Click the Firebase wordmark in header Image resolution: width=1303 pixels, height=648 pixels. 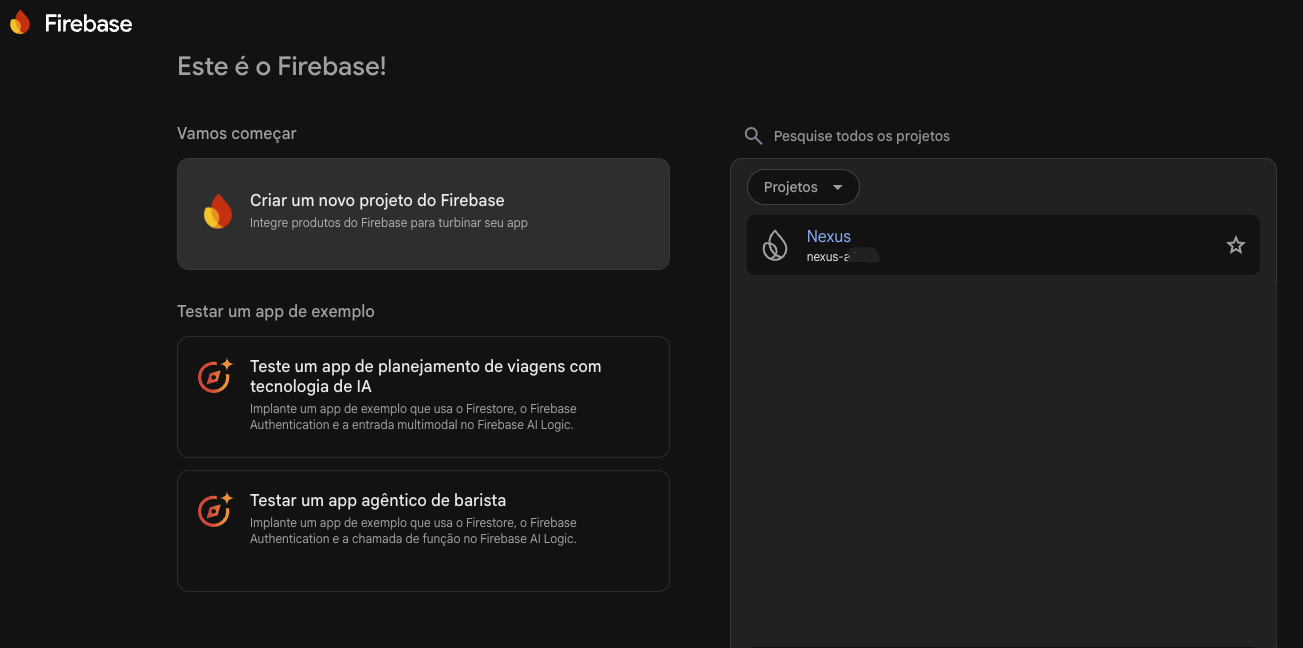click(88, 24)
